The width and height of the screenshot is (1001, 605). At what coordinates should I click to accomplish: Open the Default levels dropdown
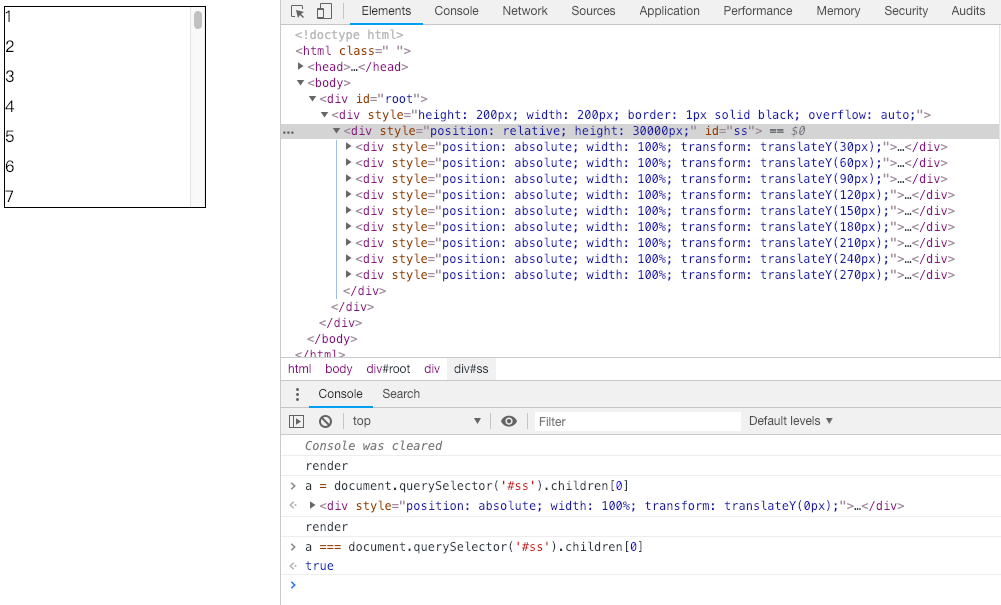point(790,421)
